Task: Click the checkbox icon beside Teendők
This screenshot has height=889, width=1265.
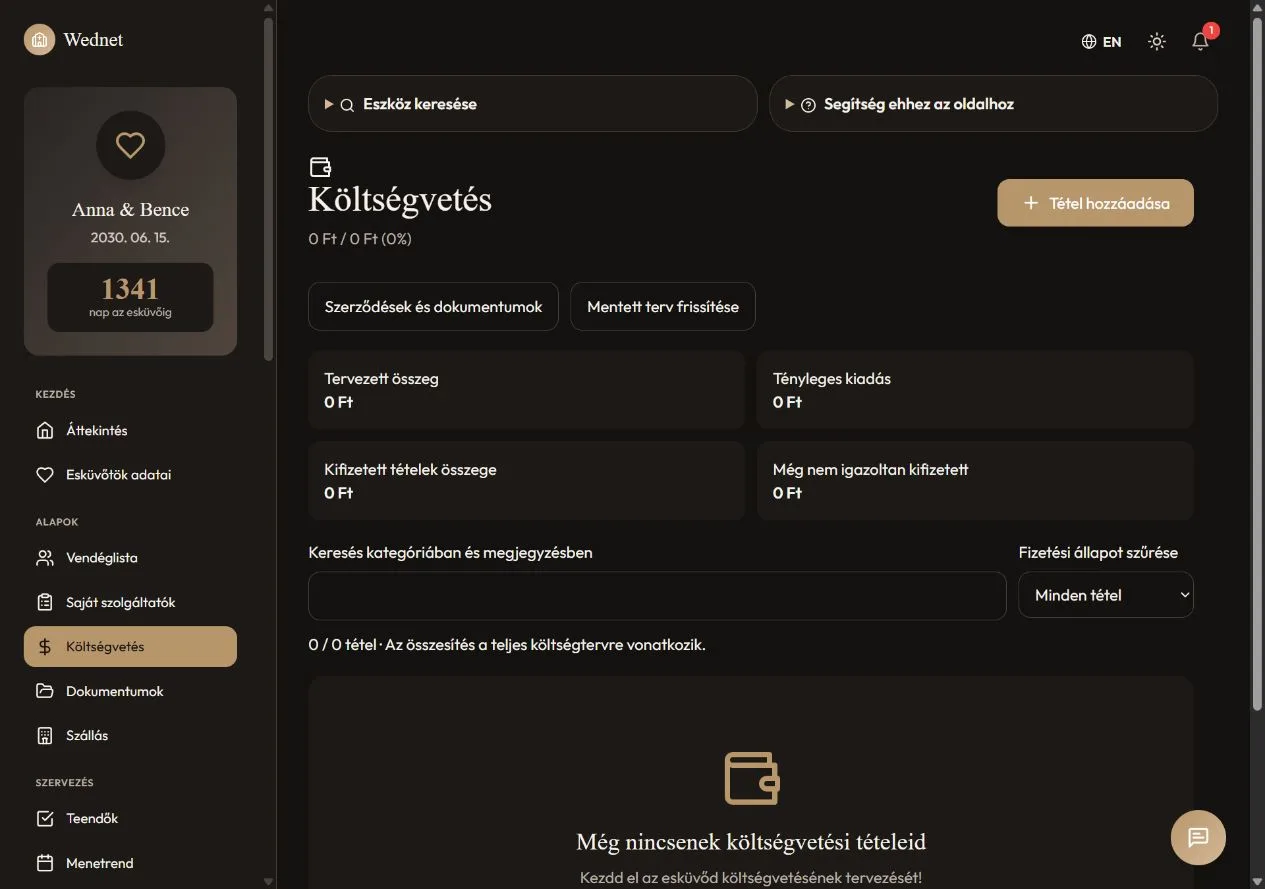Action: point(45,818)
